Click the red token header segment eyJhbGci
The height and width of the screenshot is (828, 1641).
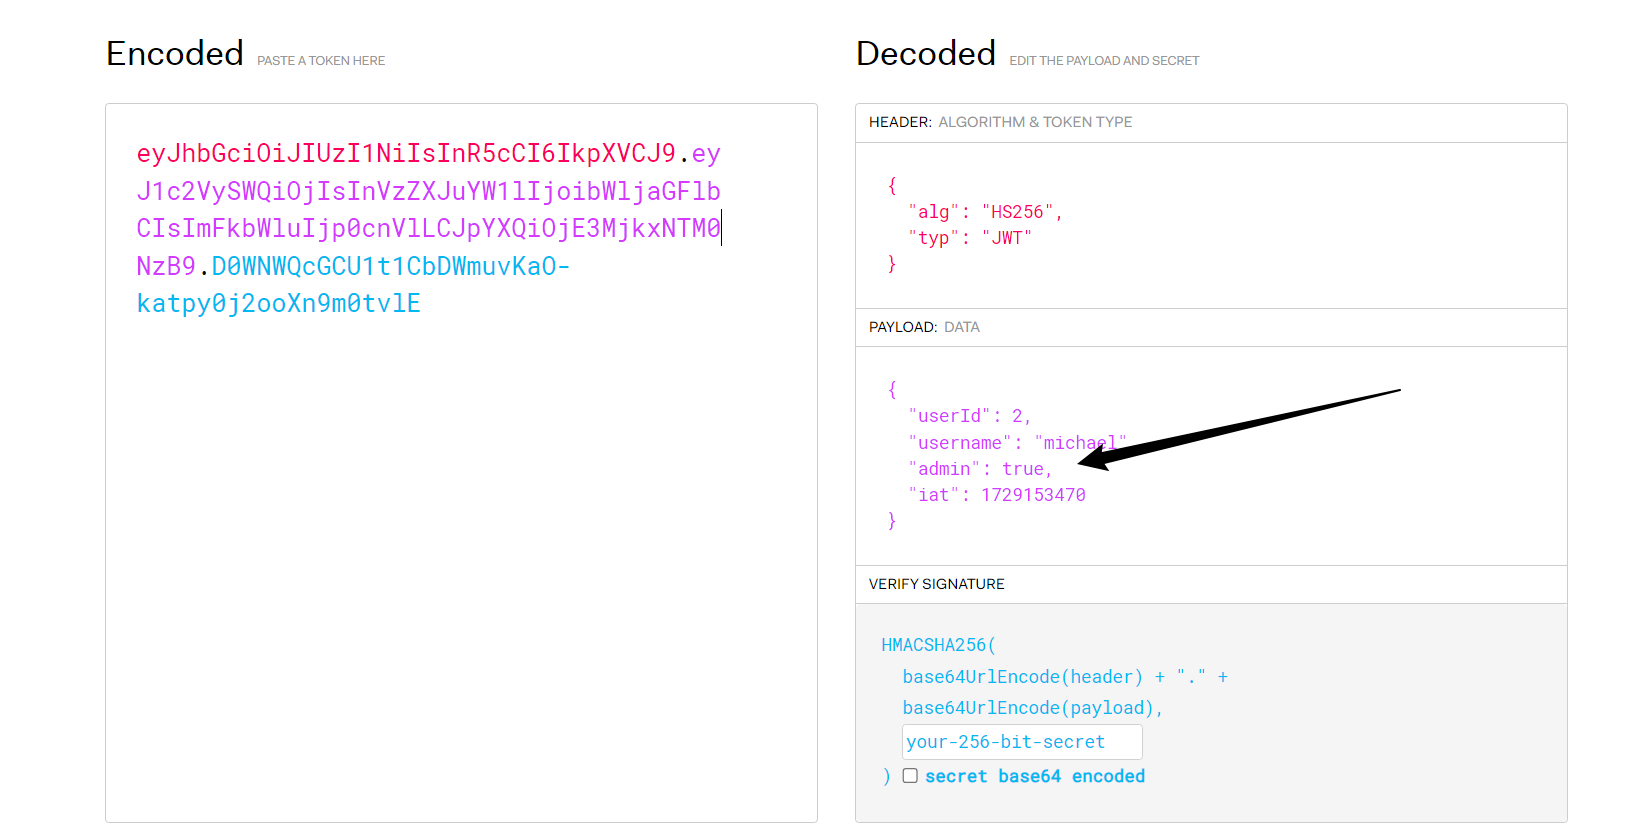[406, 153]
